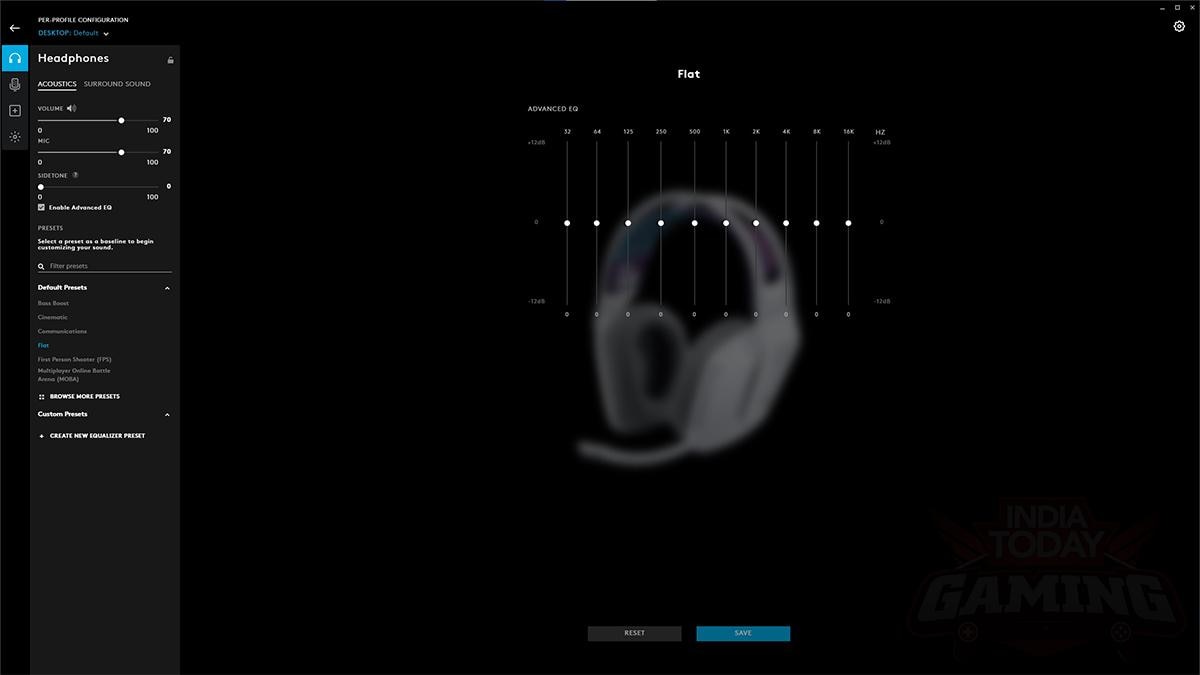Click the 500 Hz EQ band handle
Screen dimensions: 1200x675
pyautogui.click(x=694, y=222)
